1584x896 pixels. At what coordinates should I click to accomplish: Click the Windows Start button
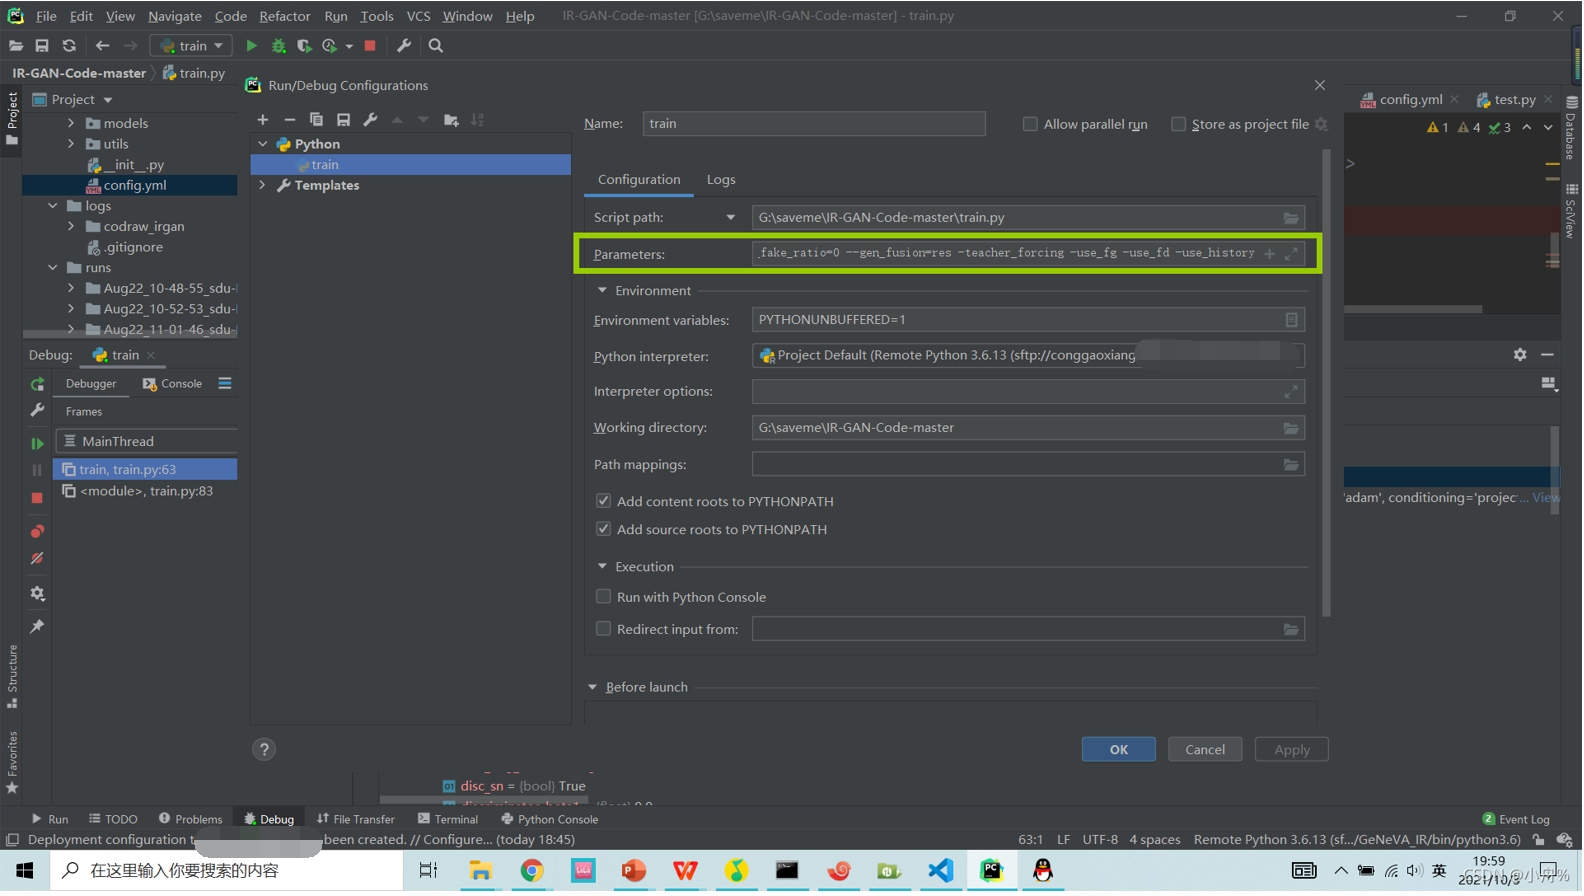[24, 871]
